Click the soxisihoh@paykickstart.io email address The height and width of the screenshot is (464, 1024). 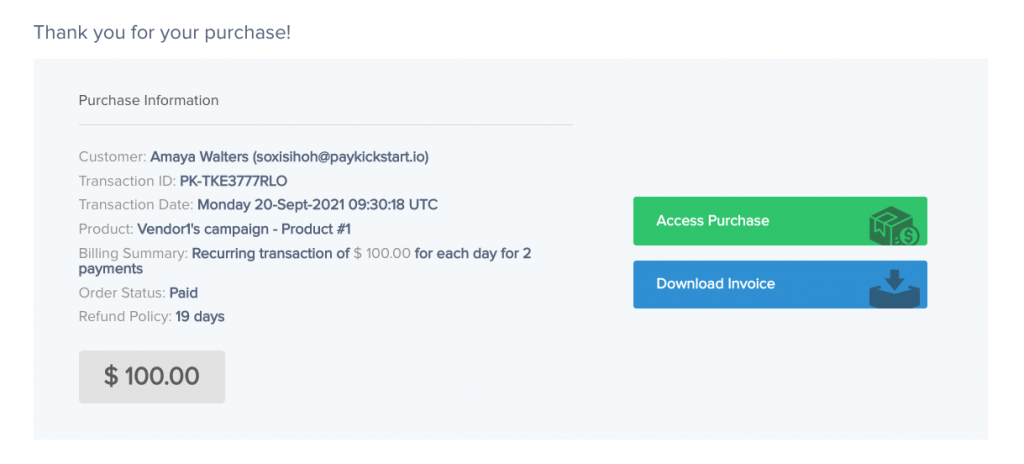pyautogui.click(x=340, y=157)
